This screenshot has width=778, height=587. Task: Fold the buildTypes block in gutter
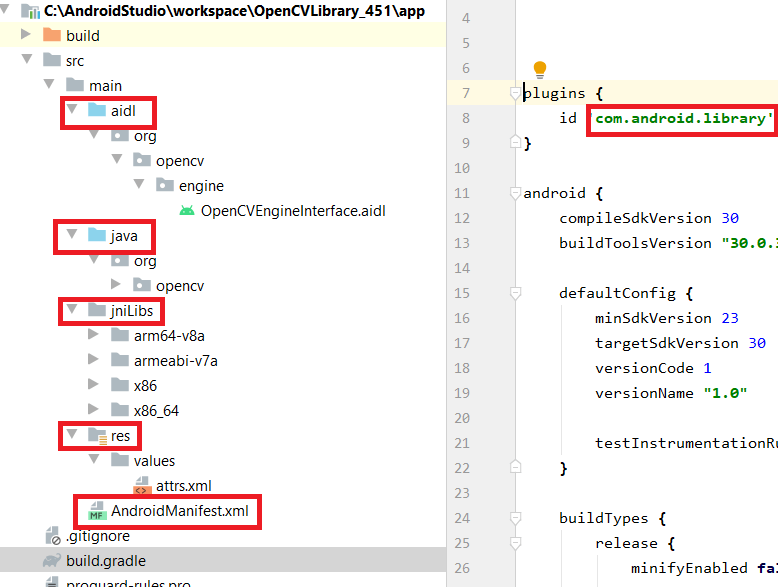point(516,518)
